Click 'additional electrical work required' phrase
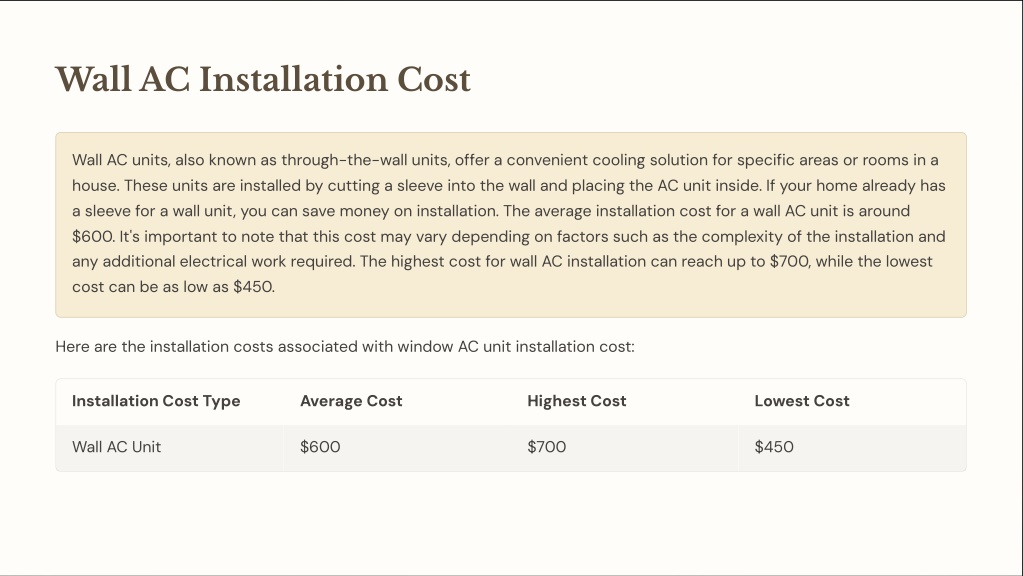The height and width of the screenshot is (576, 1023). tap(228, 262)
